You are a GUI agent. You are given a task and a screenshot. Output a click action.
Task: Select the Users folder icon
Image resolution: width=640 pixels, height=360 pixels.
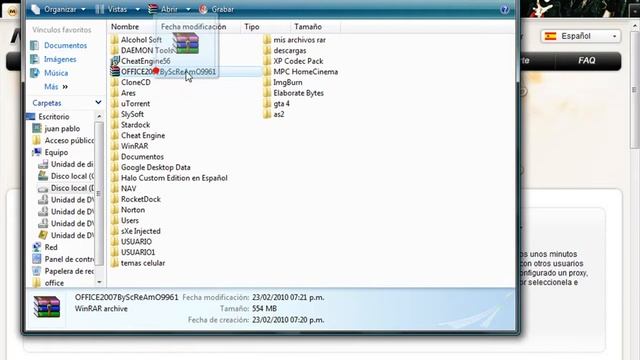115,220
